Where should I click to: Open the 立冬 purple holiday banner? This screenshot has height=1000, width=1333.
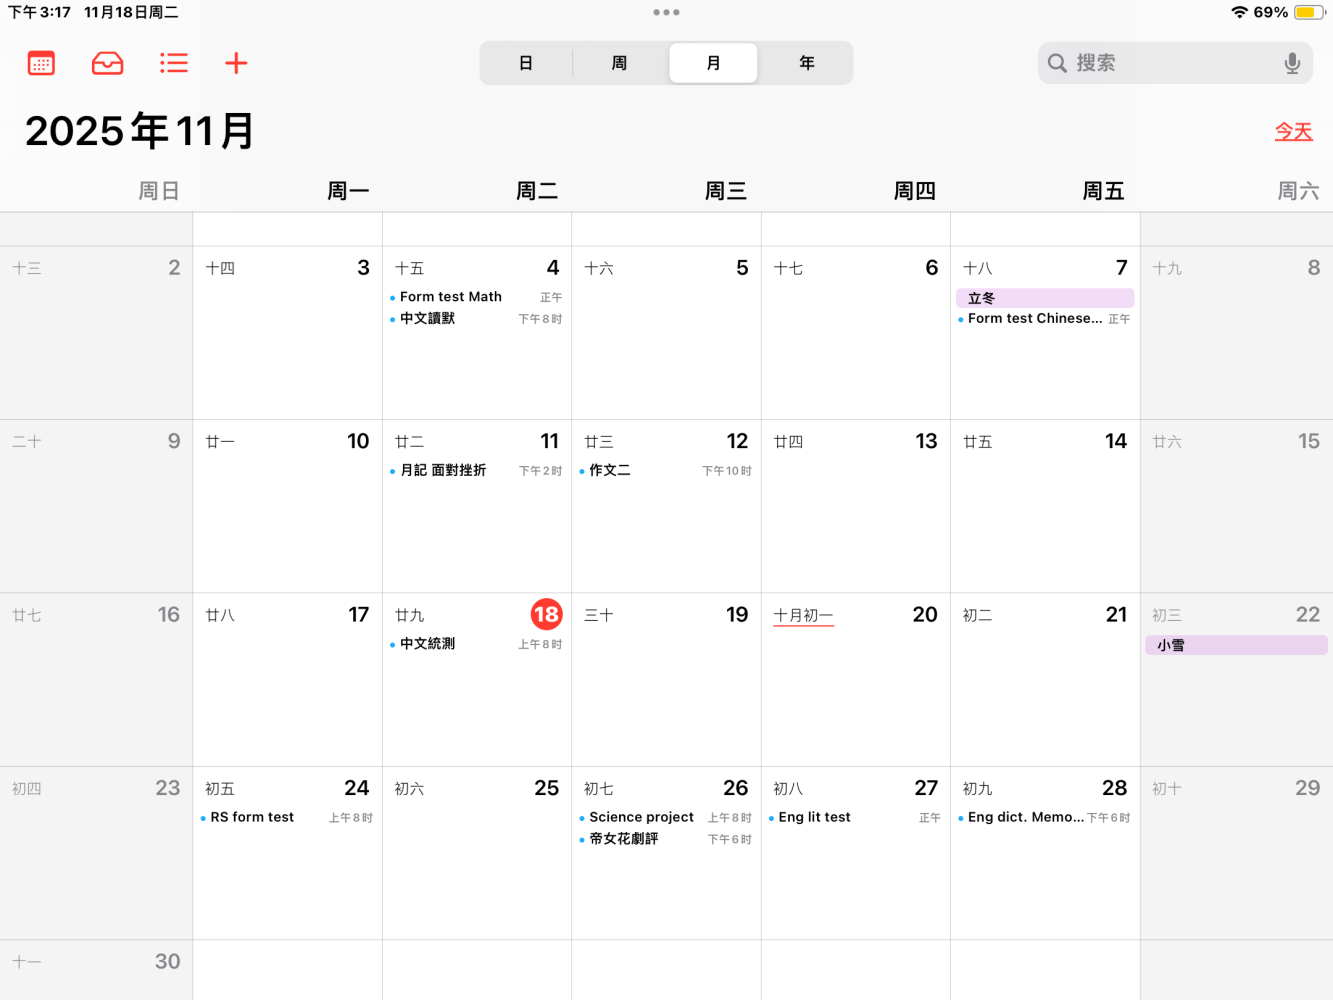[x=1045, y=298]
